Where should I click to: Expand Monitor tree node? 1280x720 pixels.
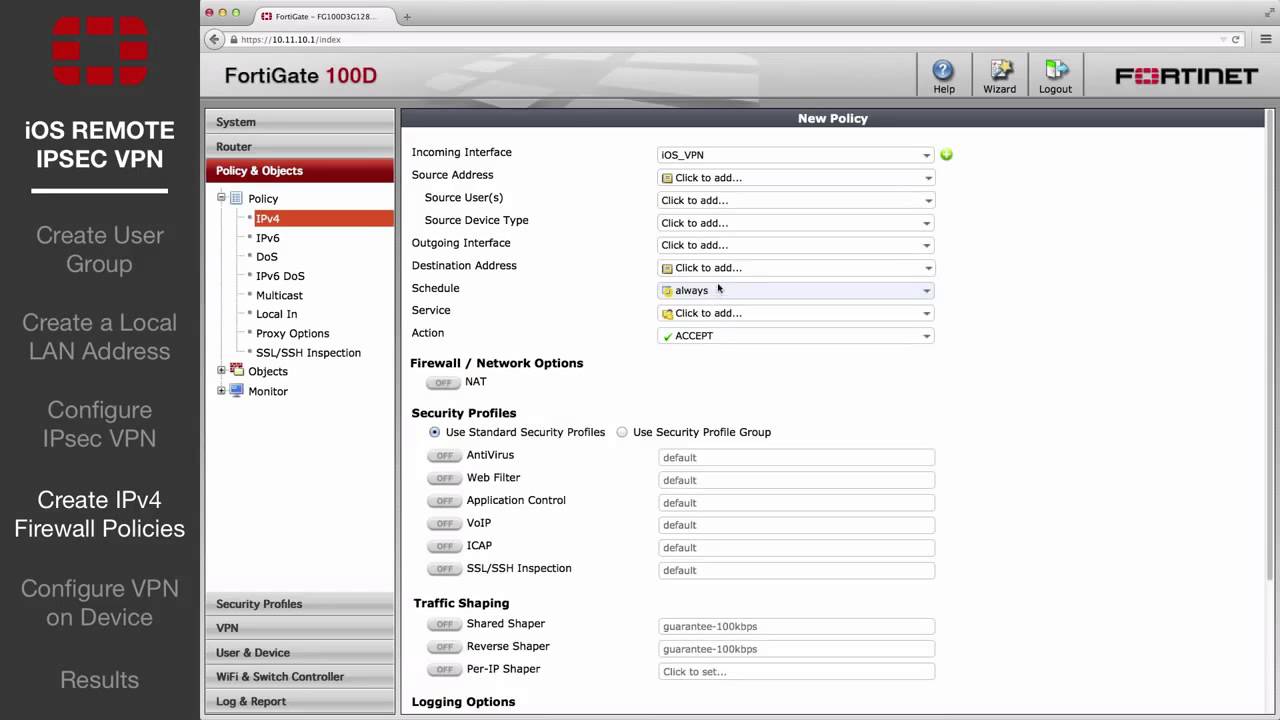[x=221, y=391]
